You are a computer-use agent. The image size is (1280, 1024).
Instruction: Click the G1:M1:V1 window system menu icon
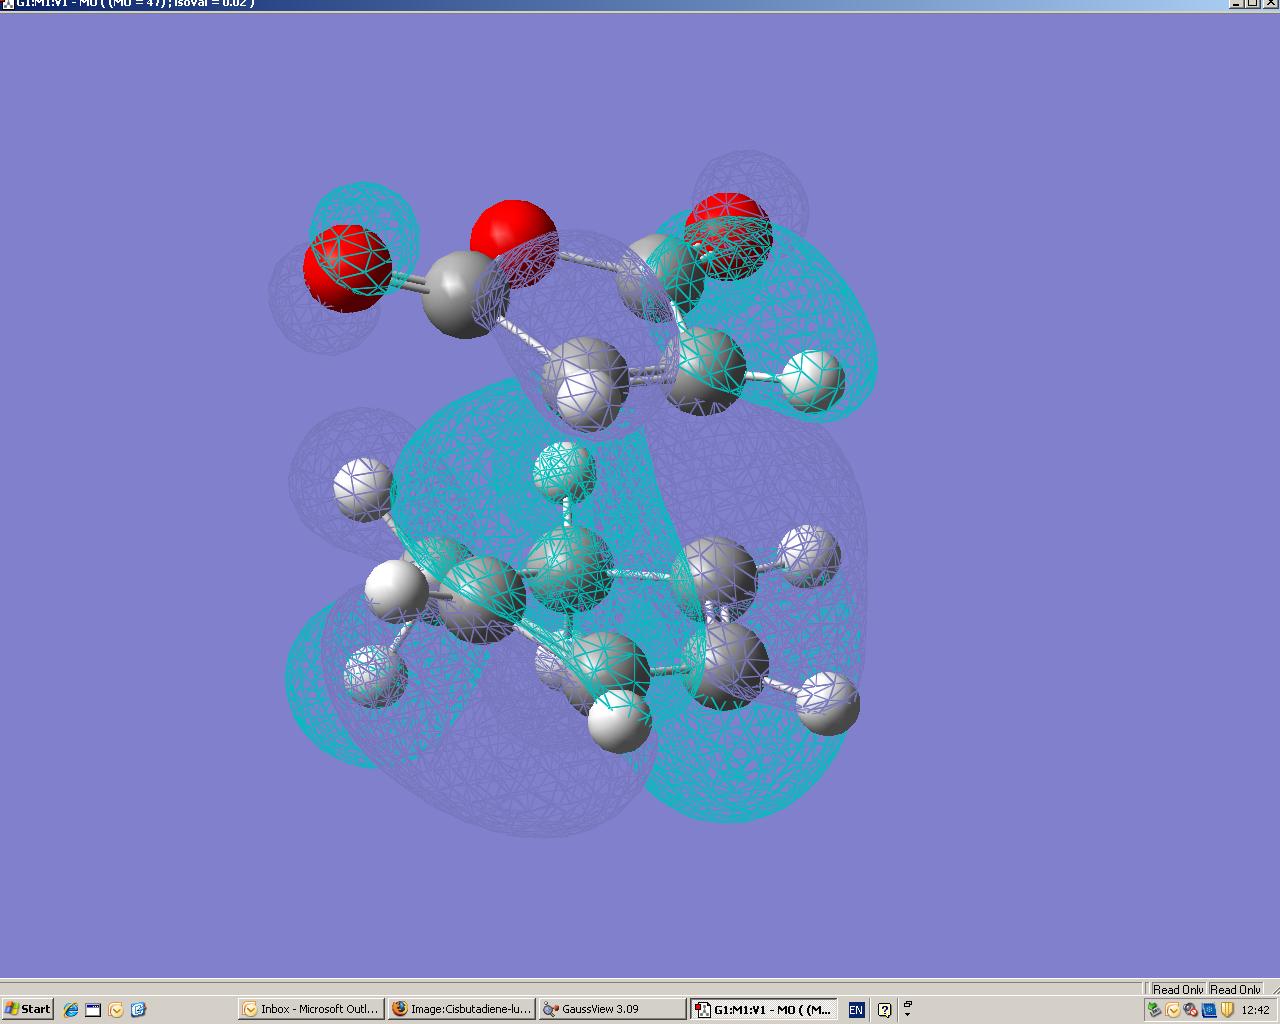(x=7, y=4)
